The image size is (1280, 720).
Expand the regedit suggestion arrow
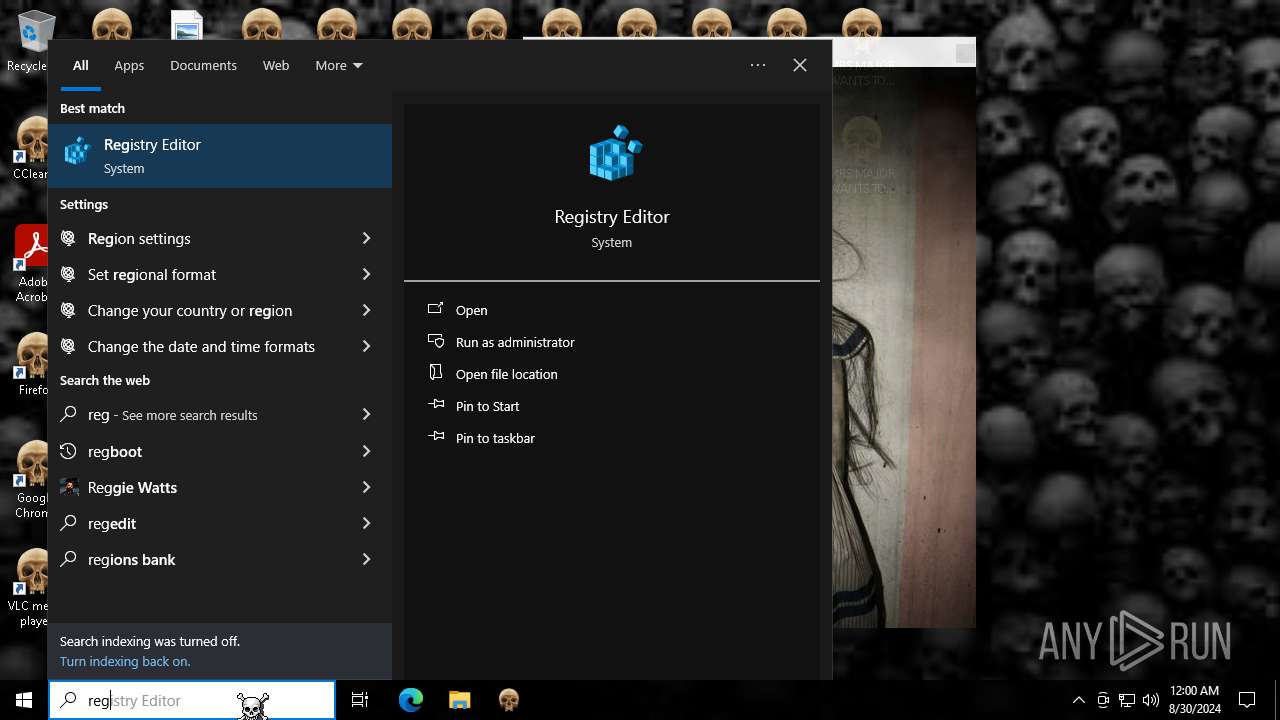(x=366, y=523)
